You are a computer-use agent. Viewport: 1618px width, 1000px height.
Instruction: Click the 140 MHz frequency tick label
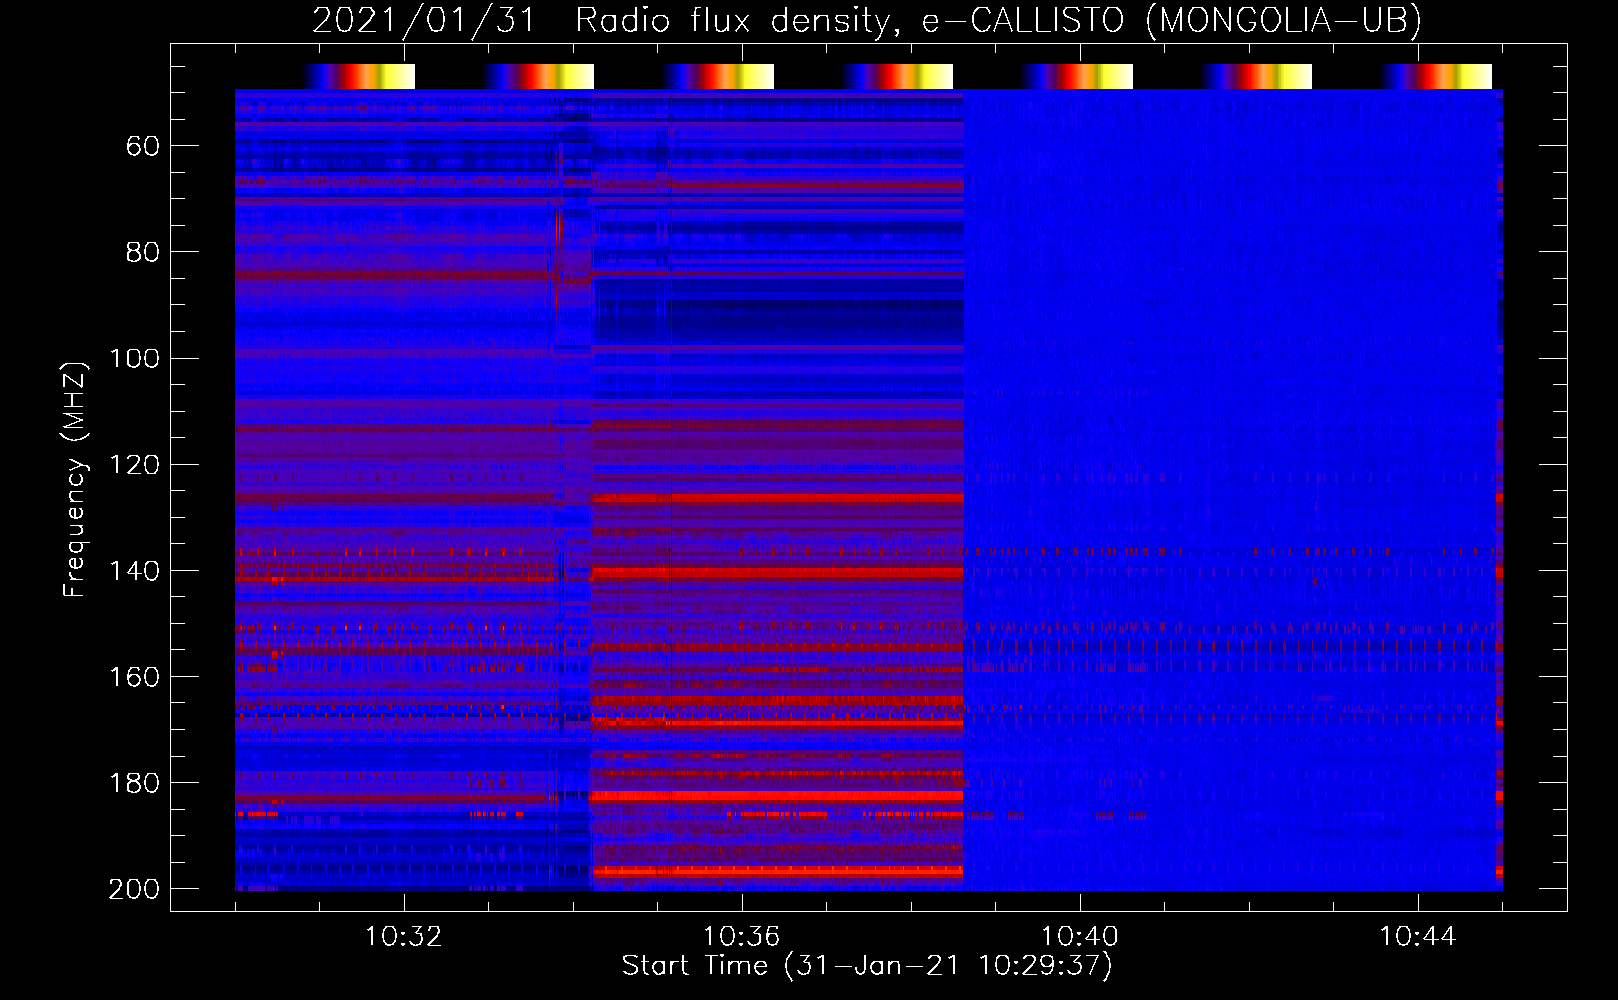tap(134, 571)
